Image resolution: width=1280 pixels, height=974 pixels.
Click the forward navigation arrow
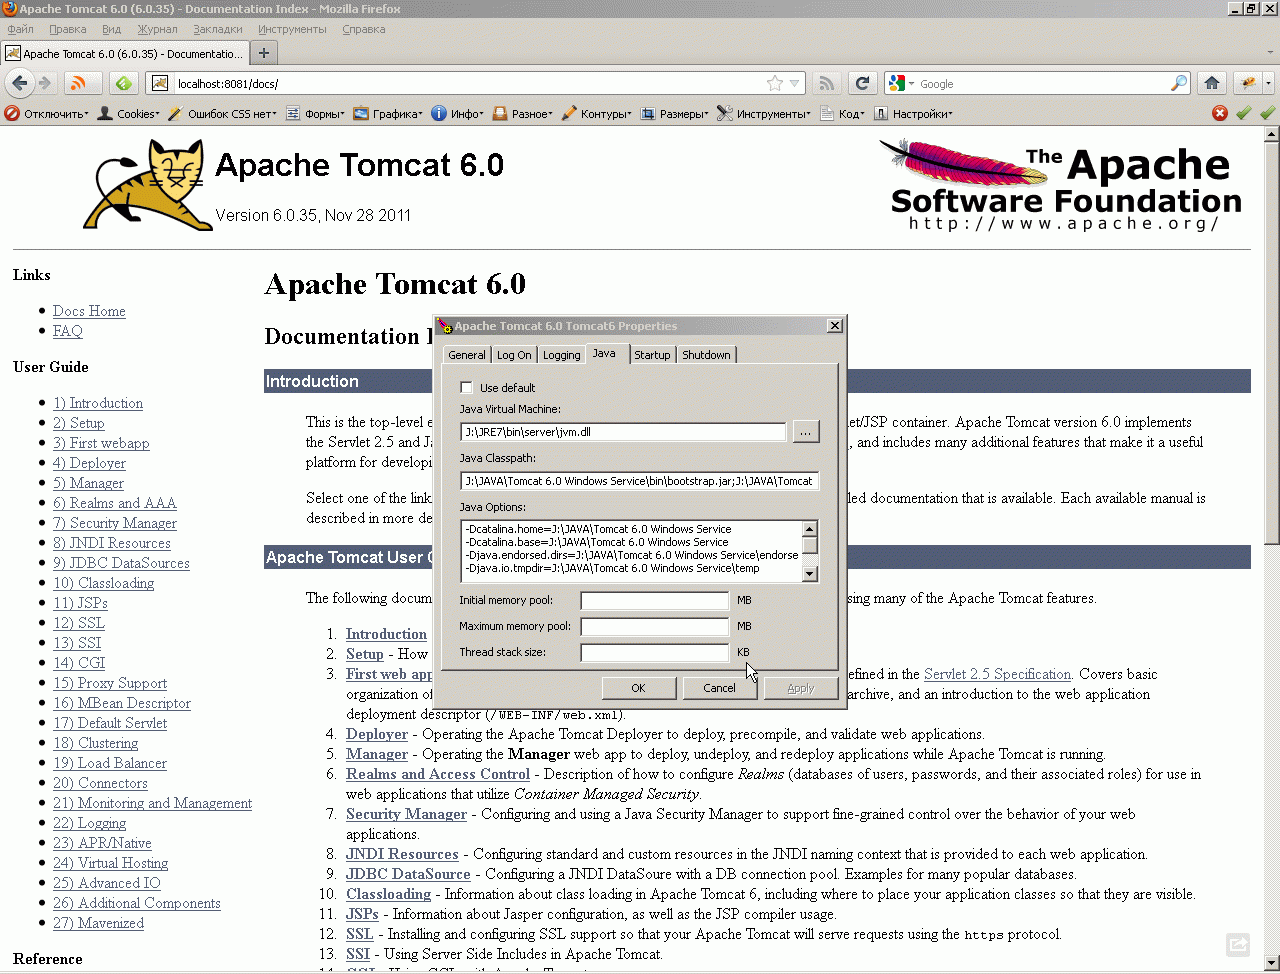click(45, 83)
